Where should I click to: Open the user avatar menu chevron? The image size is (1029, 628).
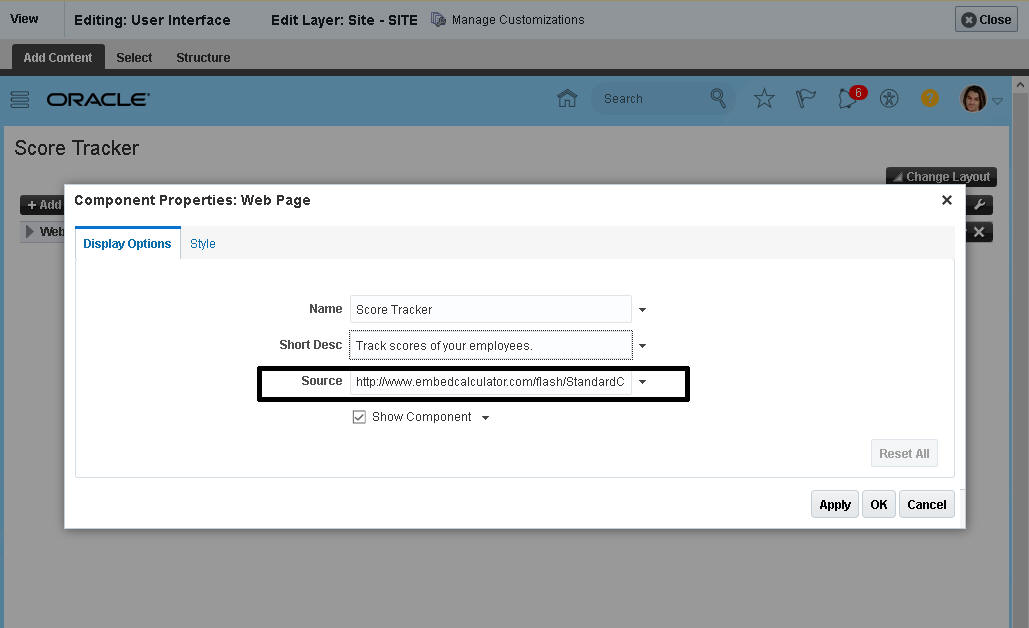click(x=994, y=99)
